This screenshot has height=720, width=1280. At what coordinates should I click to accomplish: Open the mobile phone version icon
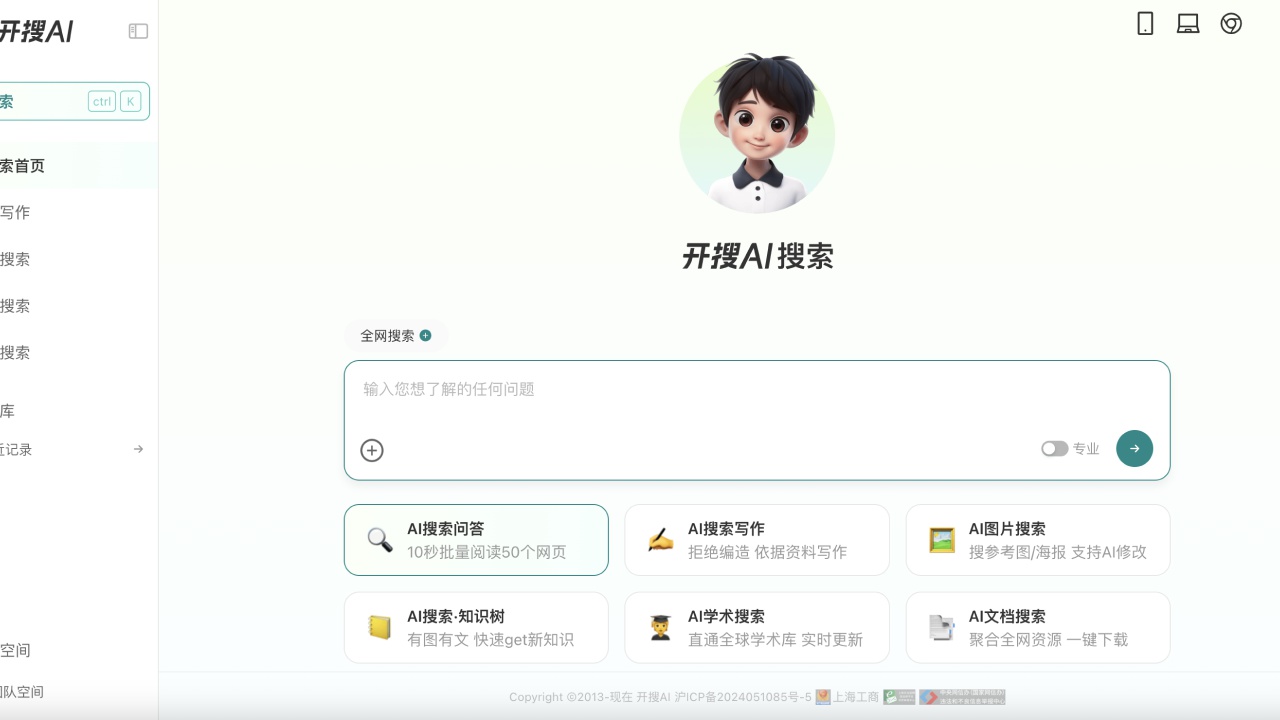pyautogui.click(x=1145, y=24)
